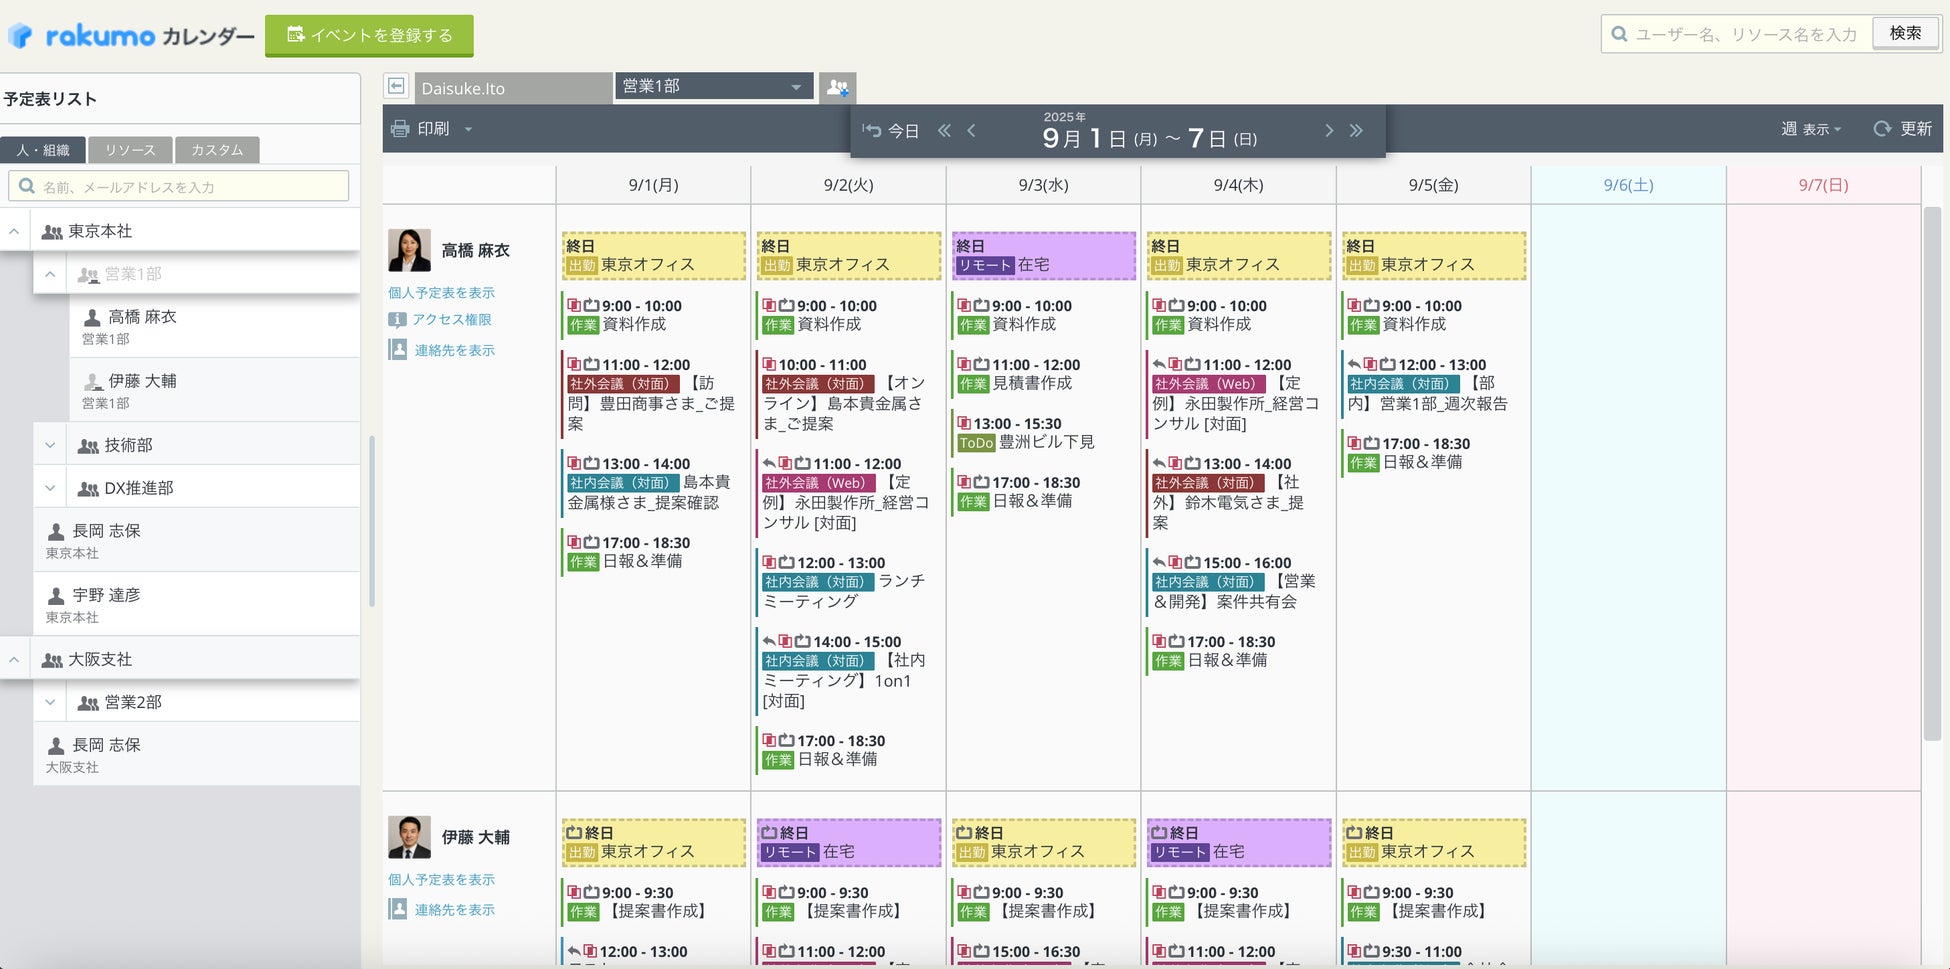Click 高橋 麻衣 profile photo

tap(409, 250)
